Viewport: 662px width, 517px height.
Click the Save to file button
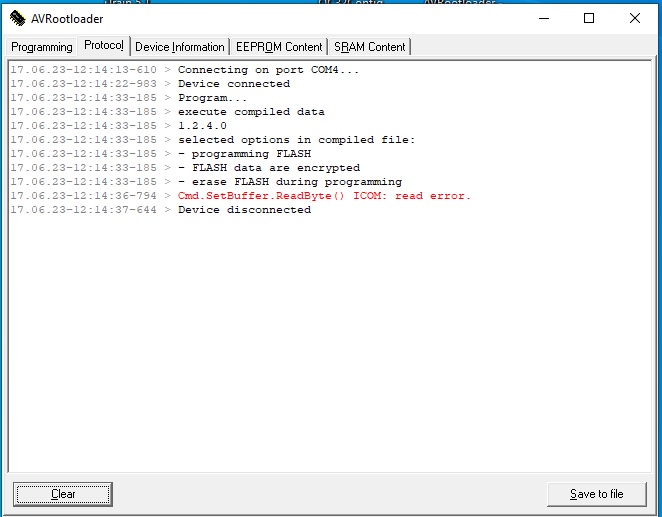pos(596,494)
